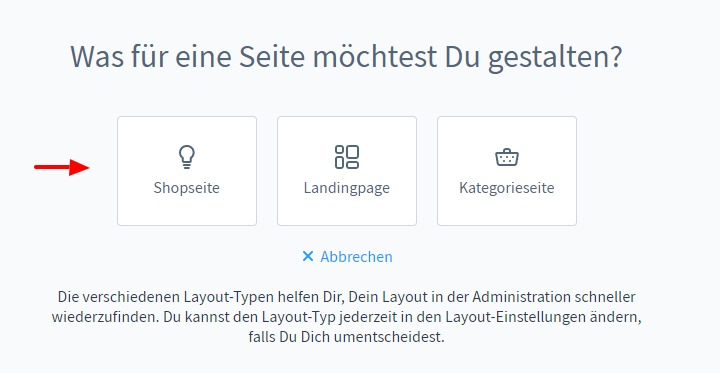This screenshot has height=373, width=720.
Task: Click the Shopseite text label
Action: point(186,187)
